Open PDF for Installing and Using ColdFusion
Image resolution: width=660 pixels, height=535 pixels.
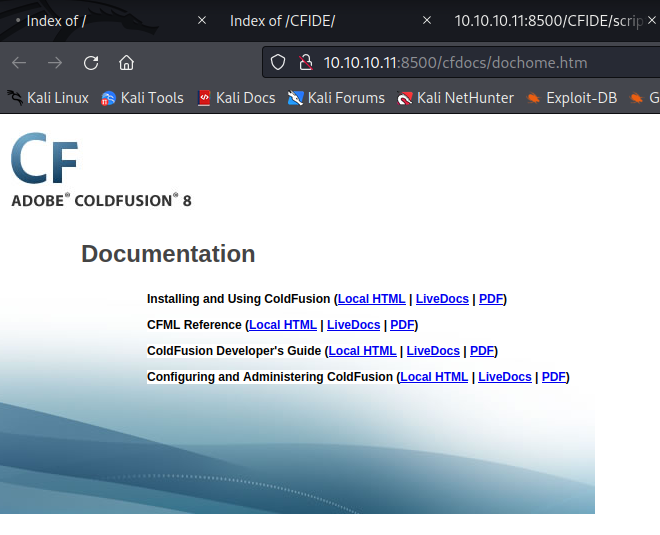point(491,299)
